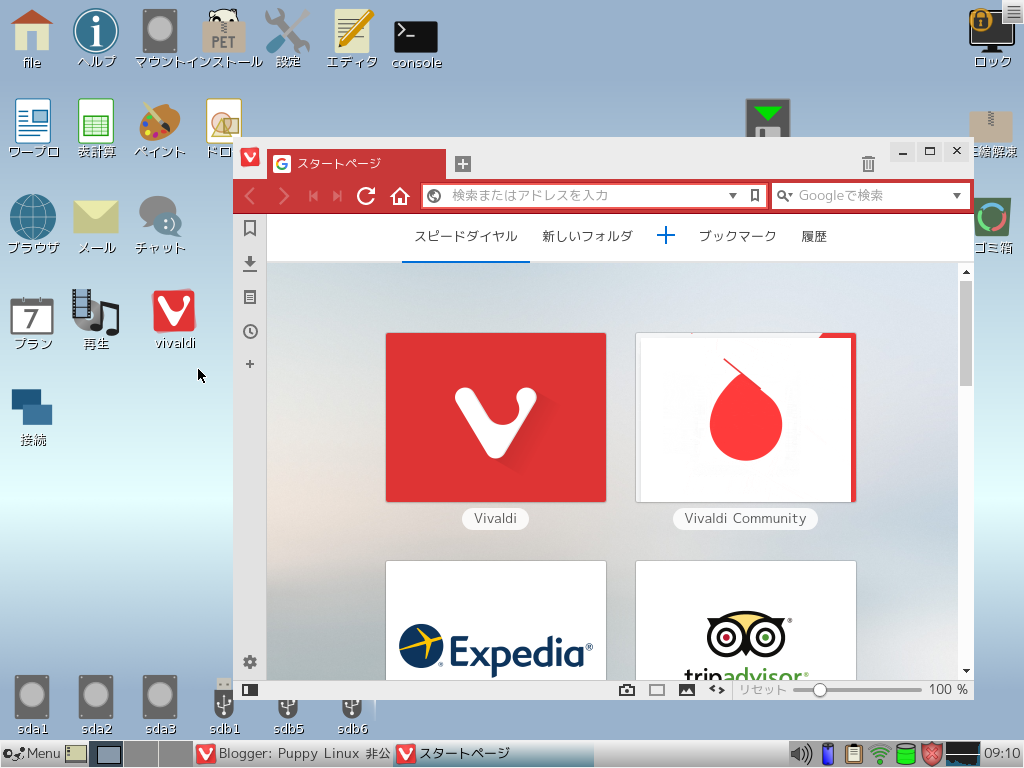Click the Back navigation arrow
The image size is (1024, 768).
pos(249,196)
